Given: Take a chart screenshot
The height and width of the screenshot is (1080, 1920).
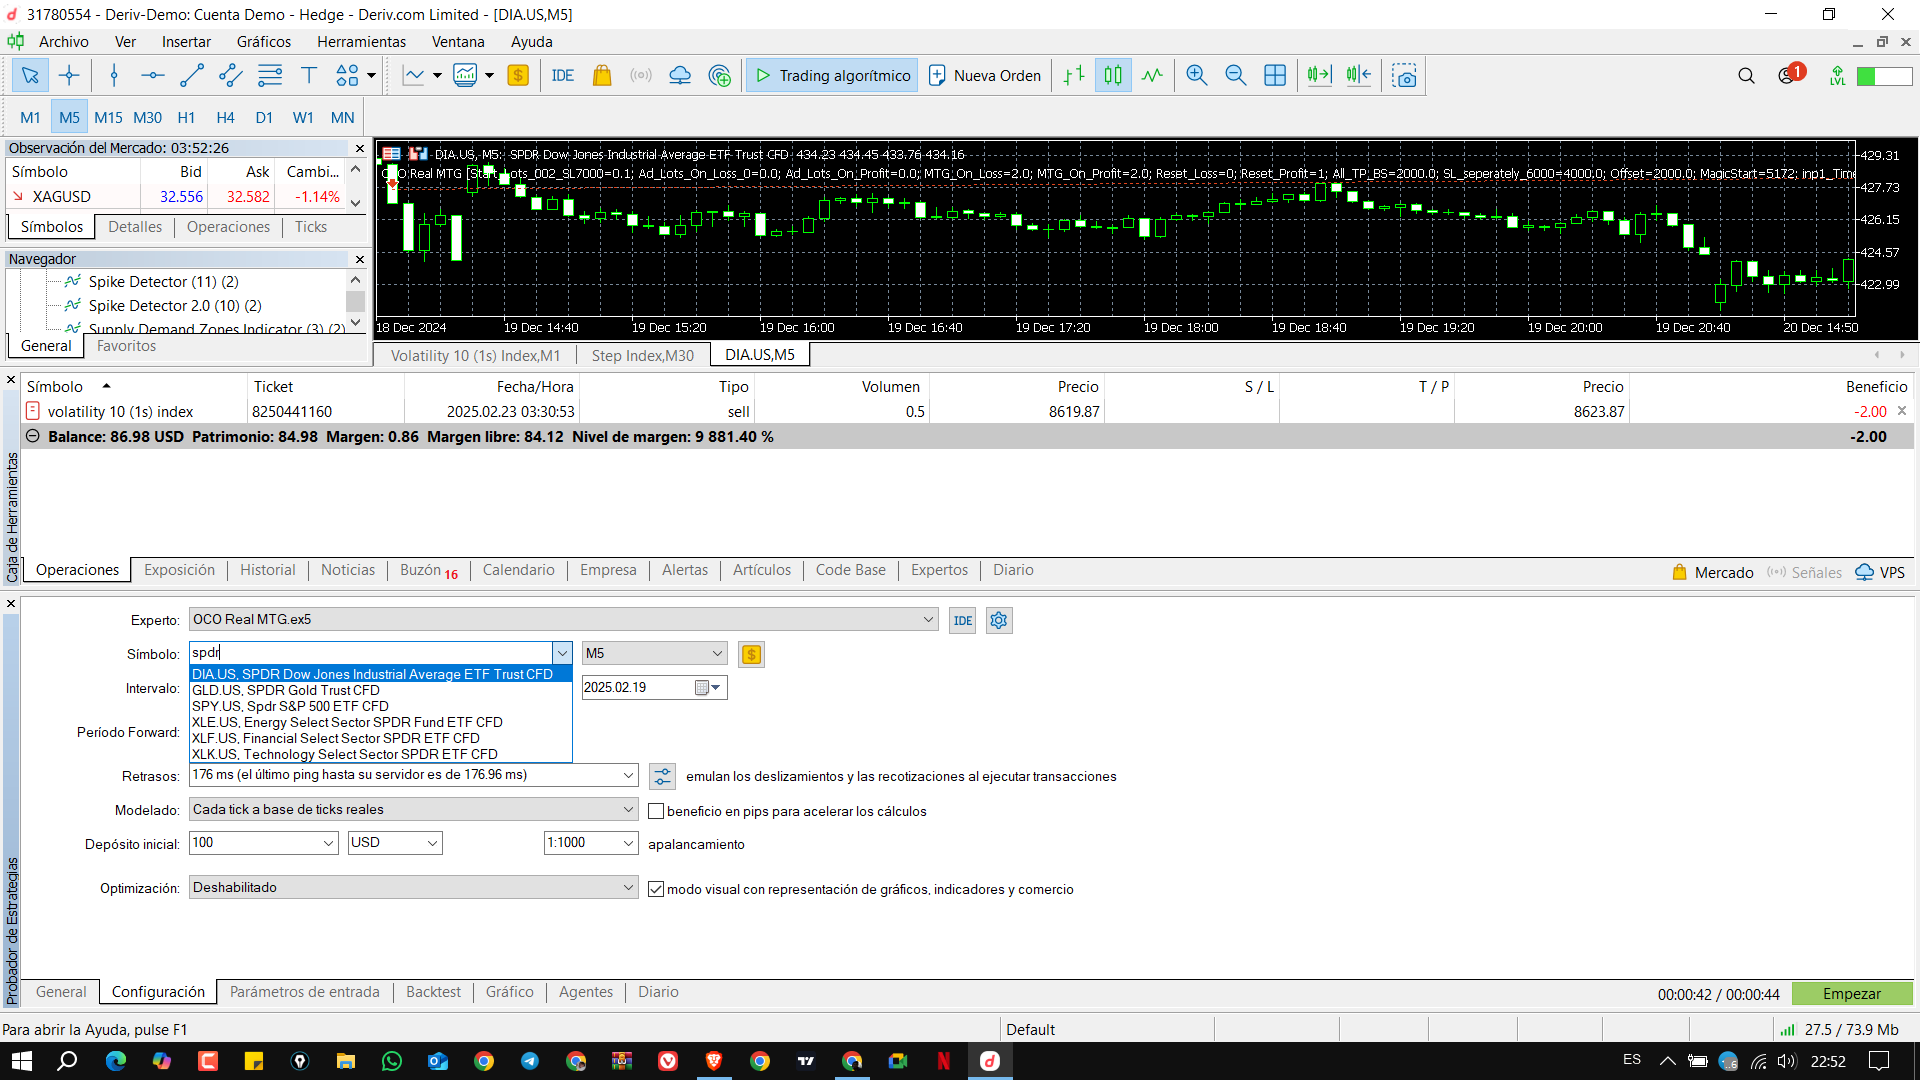Looking at the screenshot, I should pyautogui.click(x=1404, y=75).
